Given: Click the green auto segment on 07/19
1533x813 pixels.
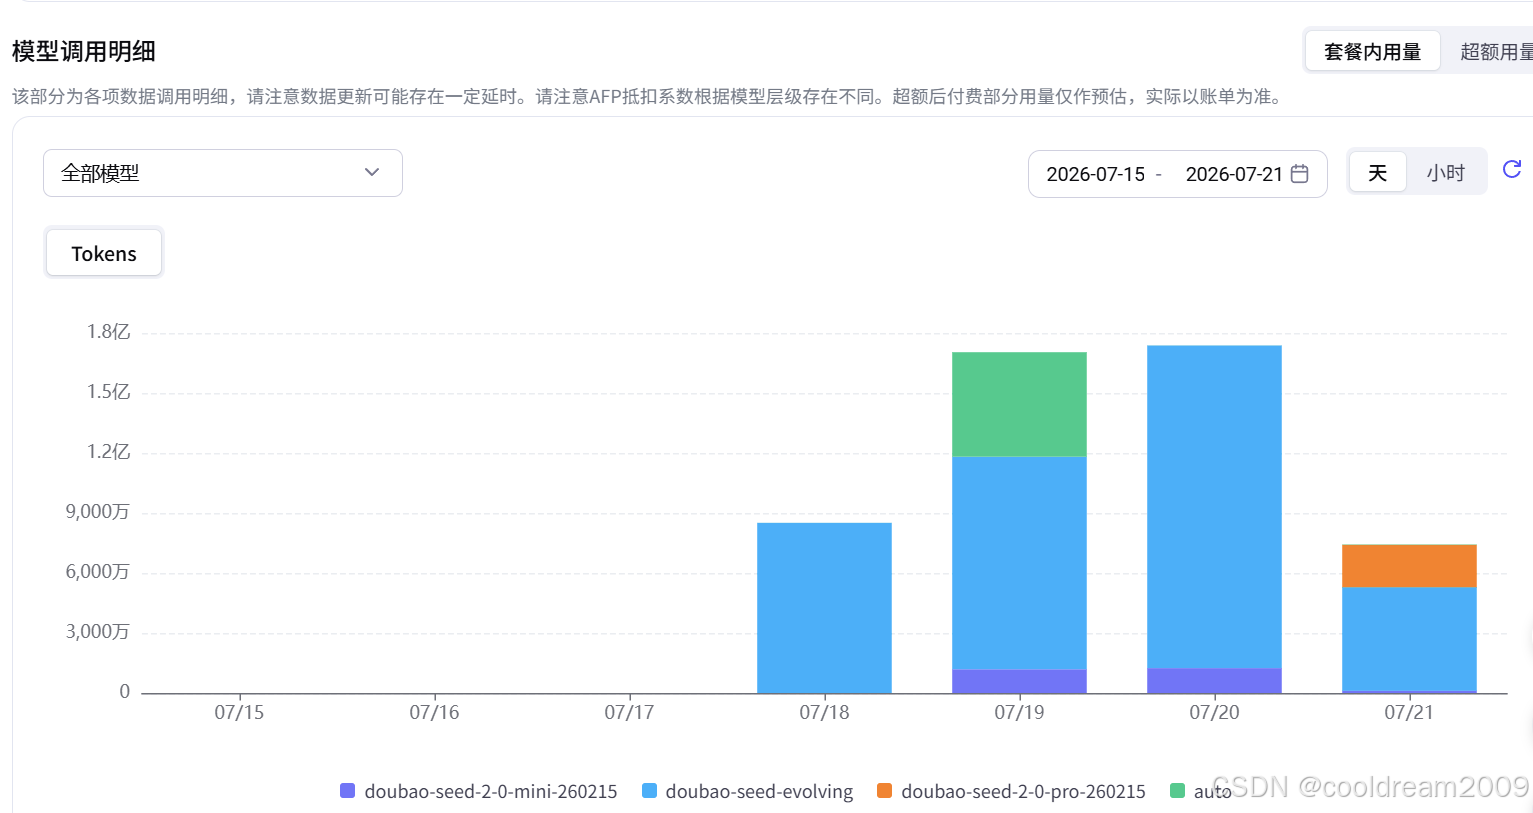Looking at the screenshot, I should (x=1019, y=404).
